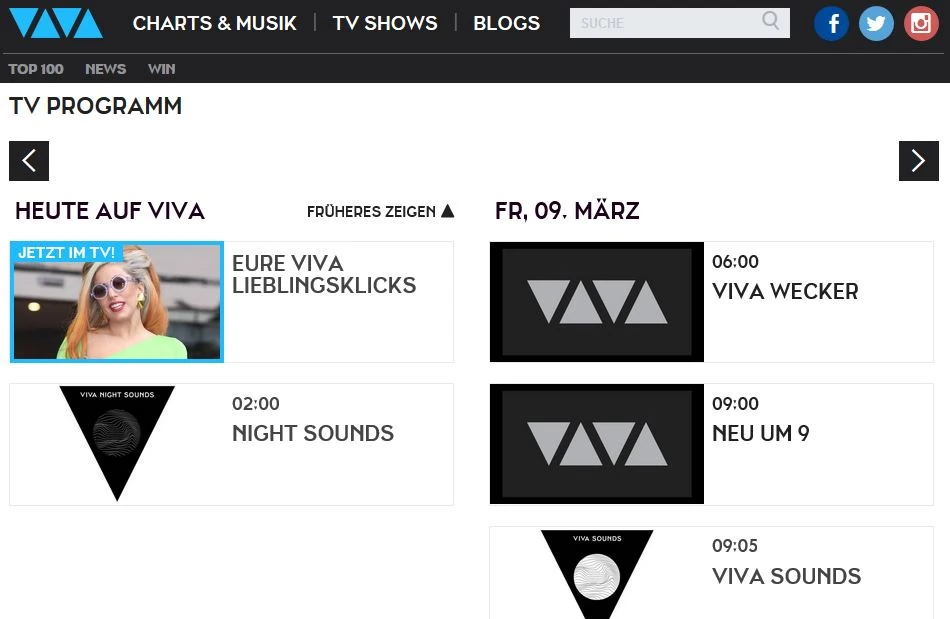950x619 pixels.
Task: Focus the Suche search field
Action: click(x=665, y=23)
